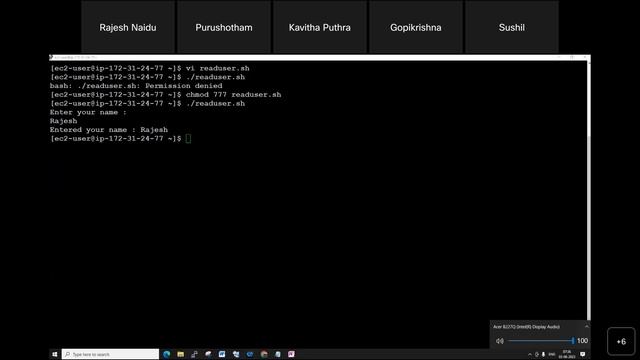Select Purushotham participant tile
Screen dimensions: 640x360
tap(224, 27)
